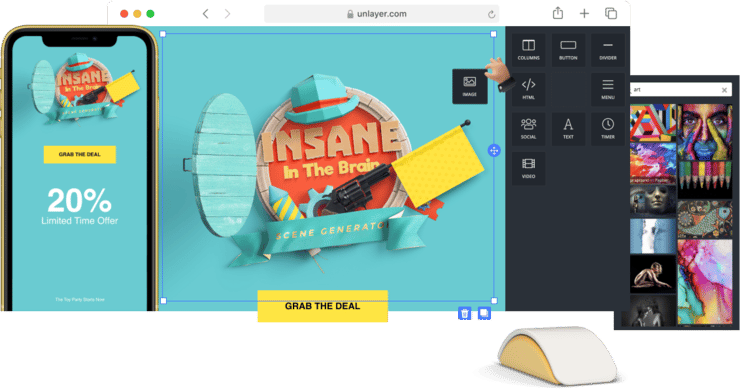Select the Button content block

click(x=568, y=50)
